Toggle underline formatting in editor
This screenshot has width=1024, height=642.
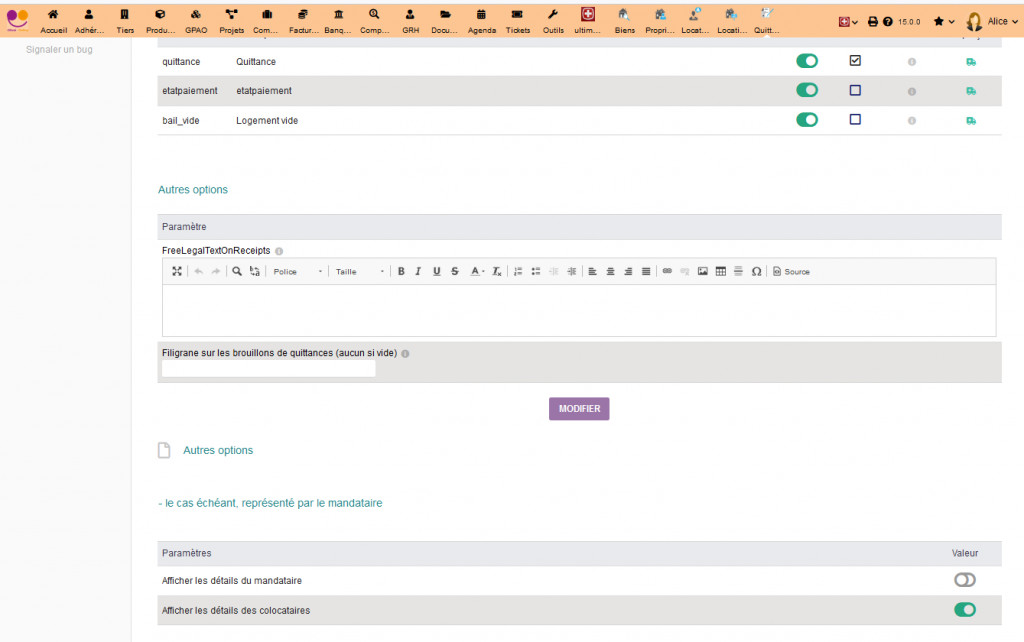coord(436,271)
